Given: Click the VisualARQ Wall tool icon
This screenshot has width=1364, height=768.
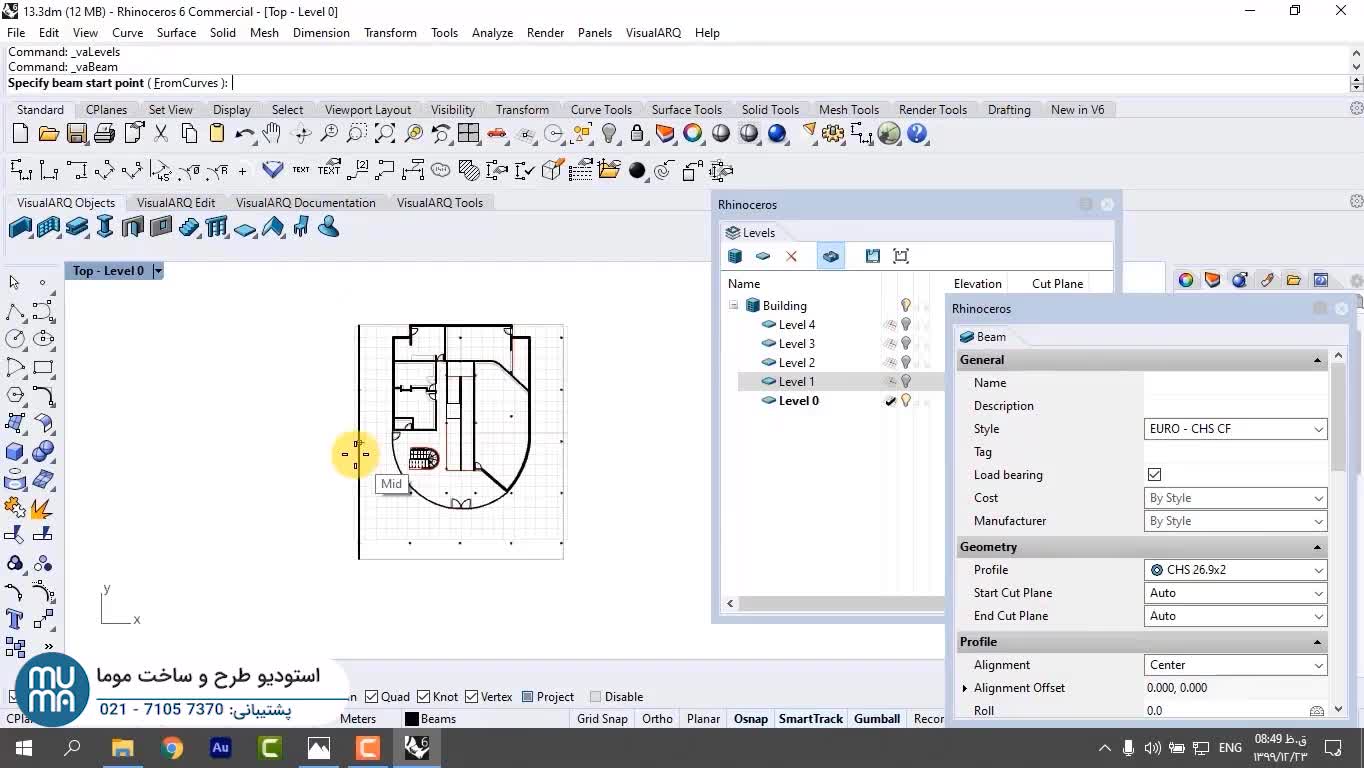Looking at the screenshot, I should point(20,228).
